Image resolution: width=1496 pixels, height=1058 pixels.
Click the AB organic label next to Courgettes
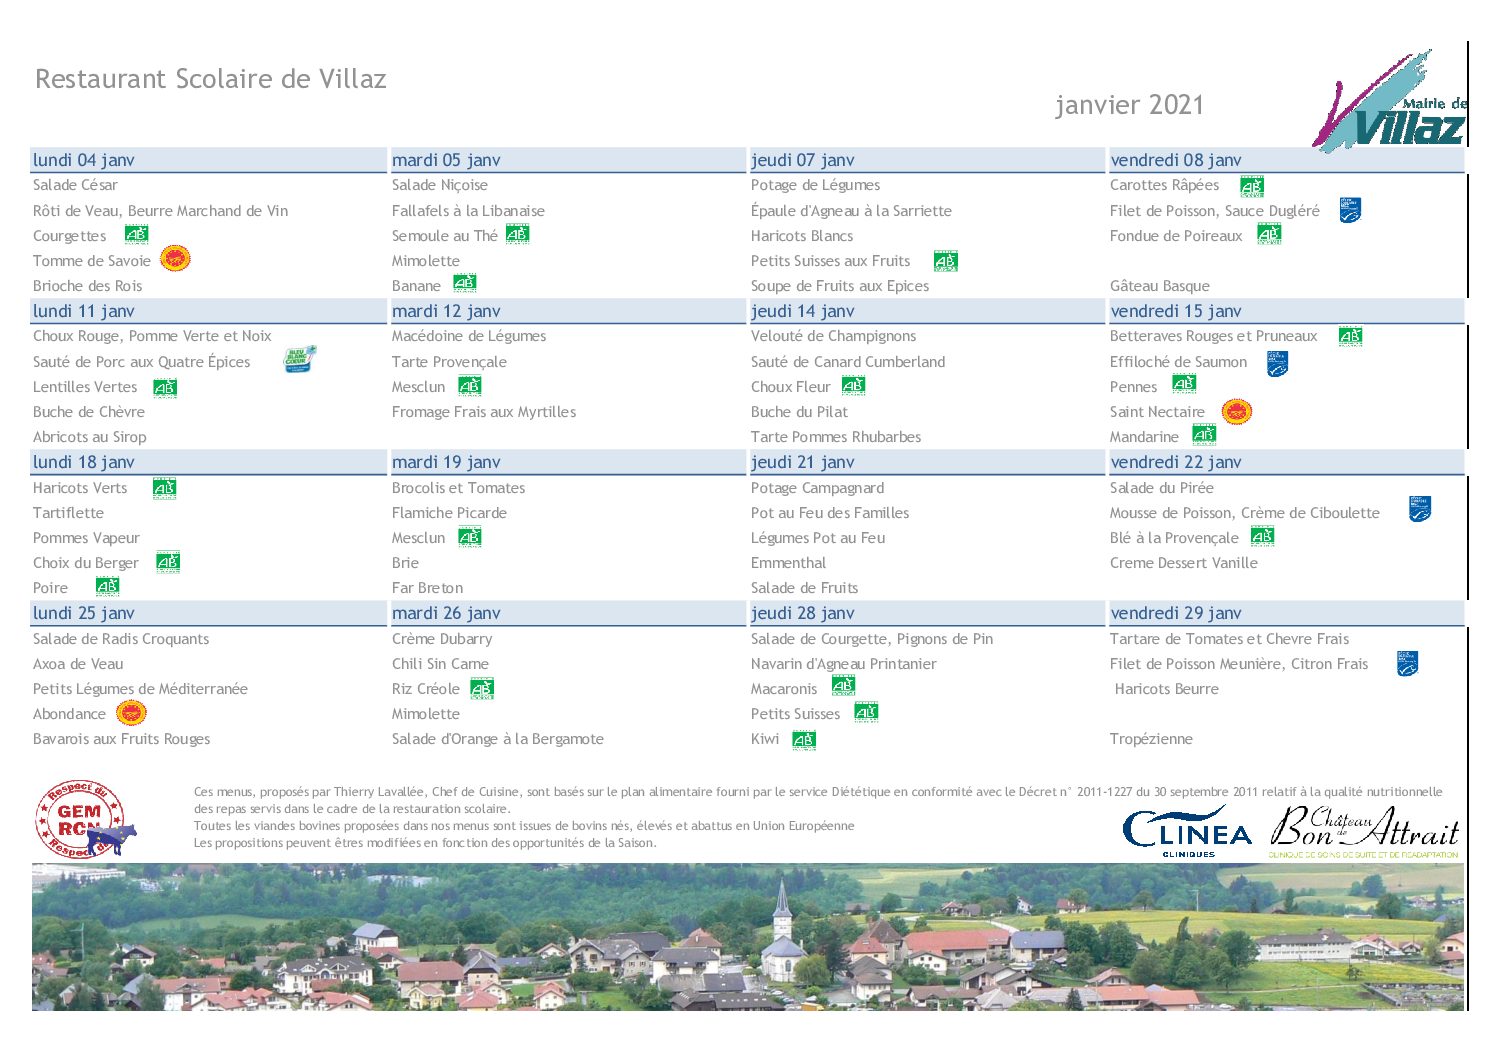136,235
